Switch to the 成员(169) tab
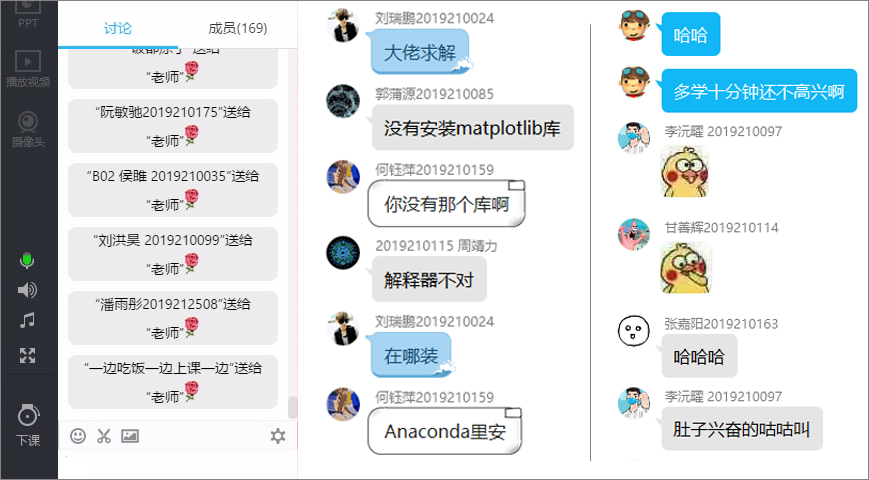The width and height of the screenshot is (869, 480). pos(238,28)
